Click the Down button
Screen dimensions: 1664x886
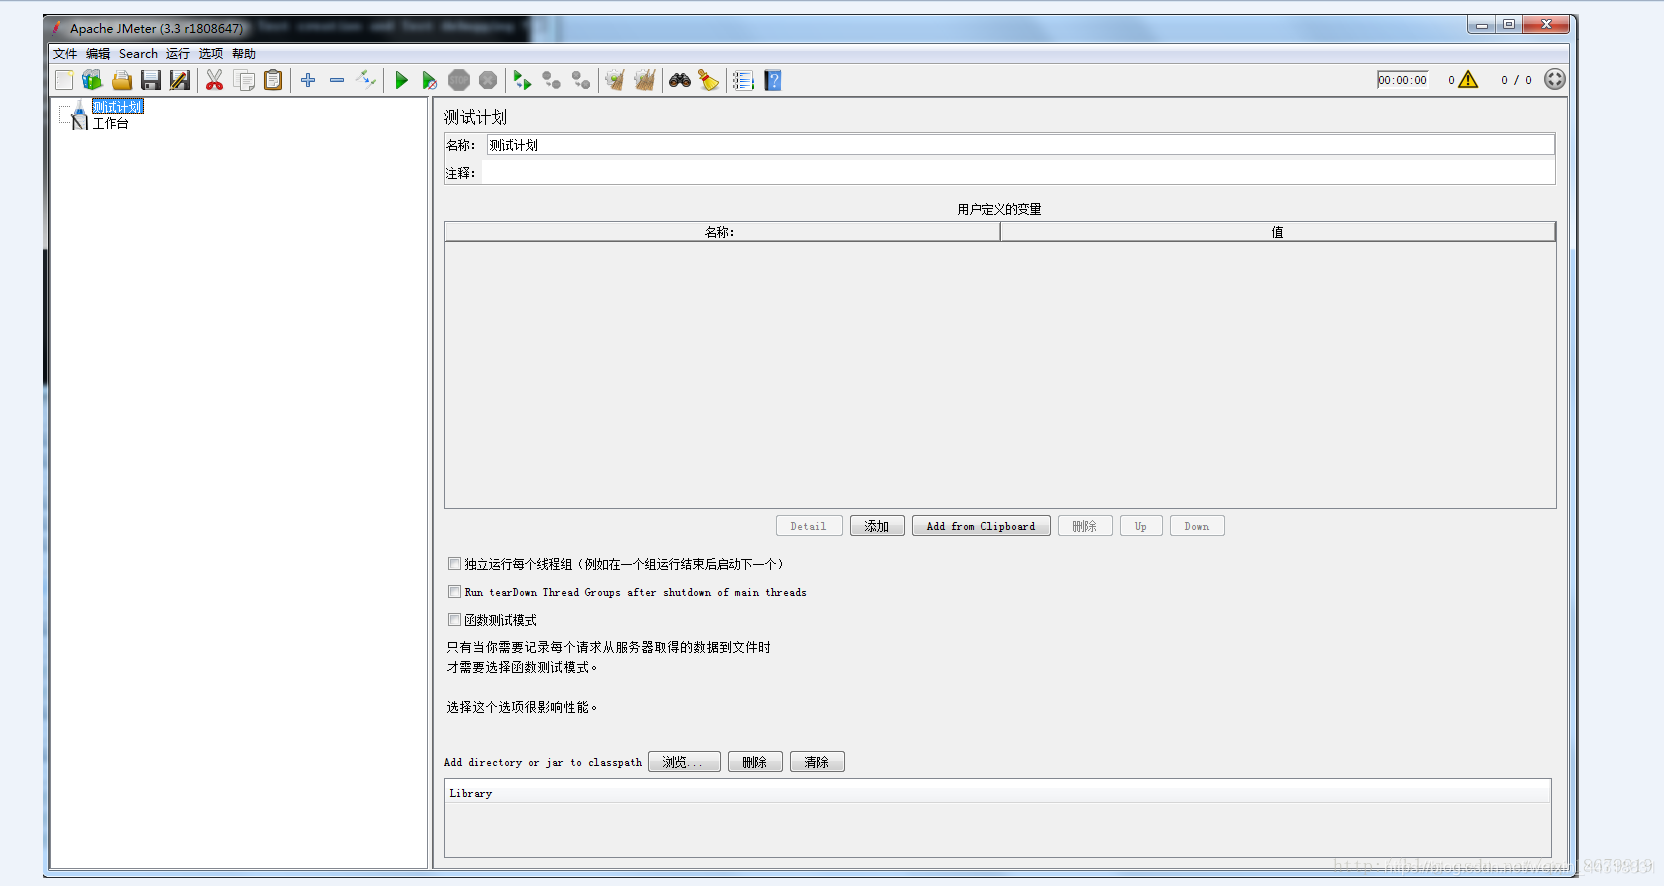pos(1197,526)
